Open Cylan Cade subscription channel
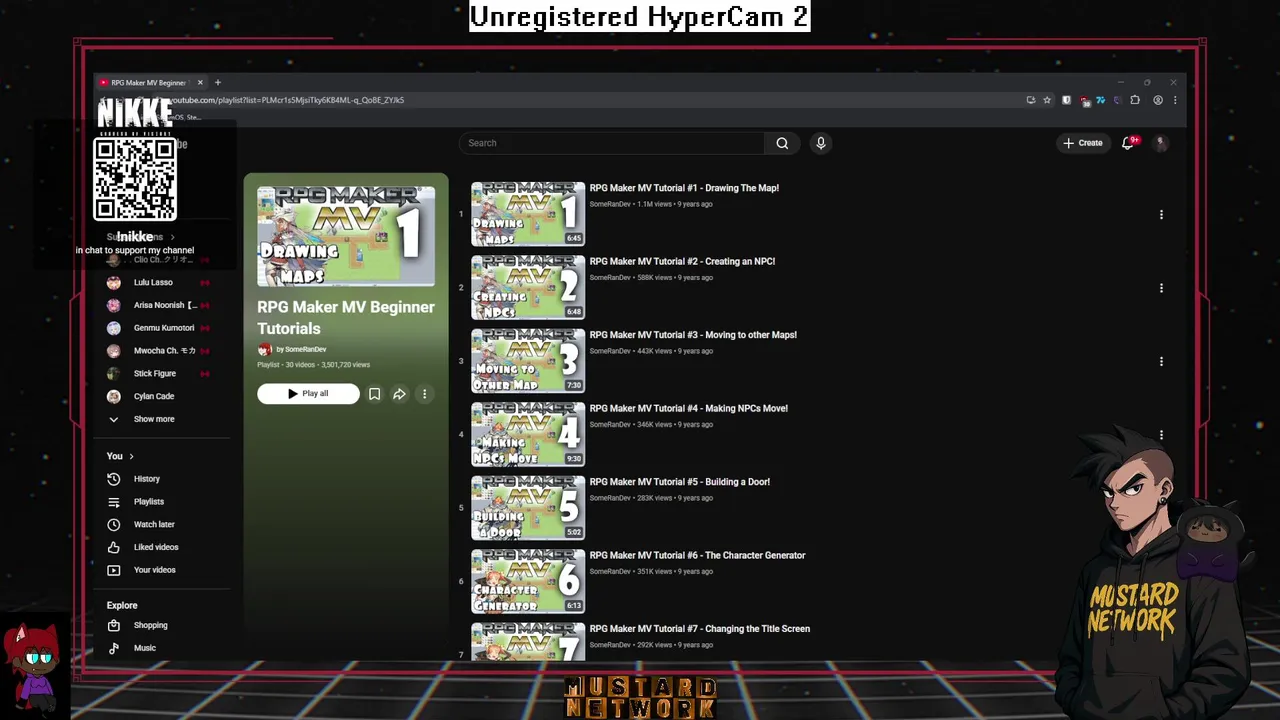The image size is (1280, 720). [x=154, y=396]
